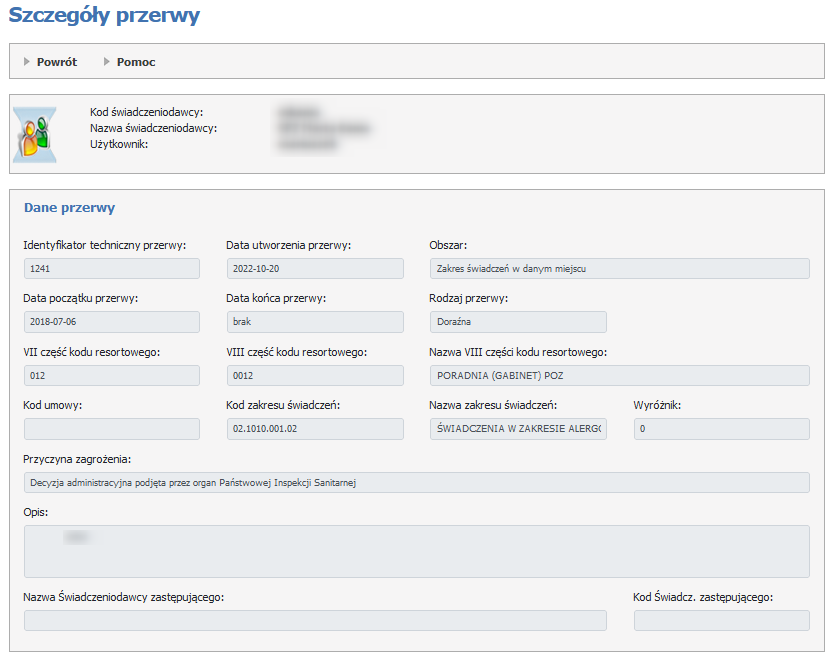Click the Data końca przerwy field
833x662 pixels.
click(314, 322)
